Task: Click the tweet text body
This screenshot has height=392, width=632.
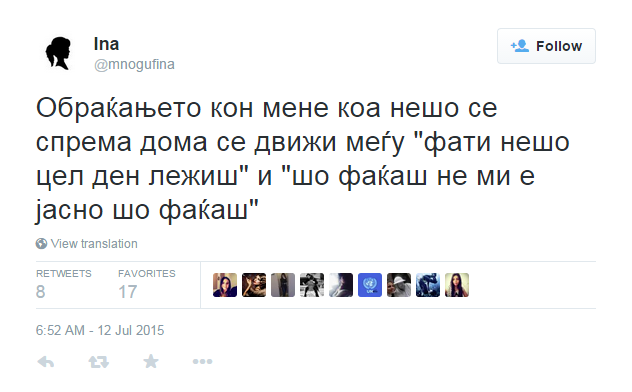Action: [302, 159]
